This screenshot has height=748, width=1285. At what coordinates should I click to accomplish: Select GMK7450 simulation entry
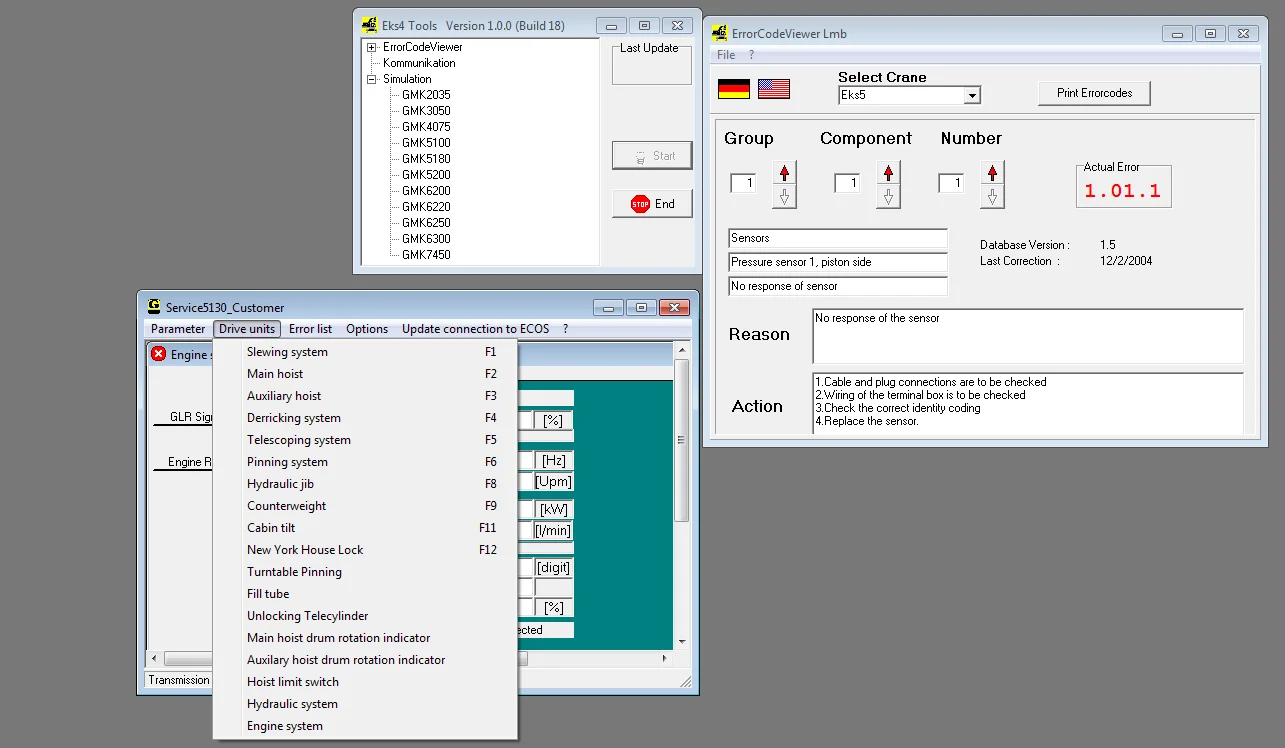pos(426,255)
